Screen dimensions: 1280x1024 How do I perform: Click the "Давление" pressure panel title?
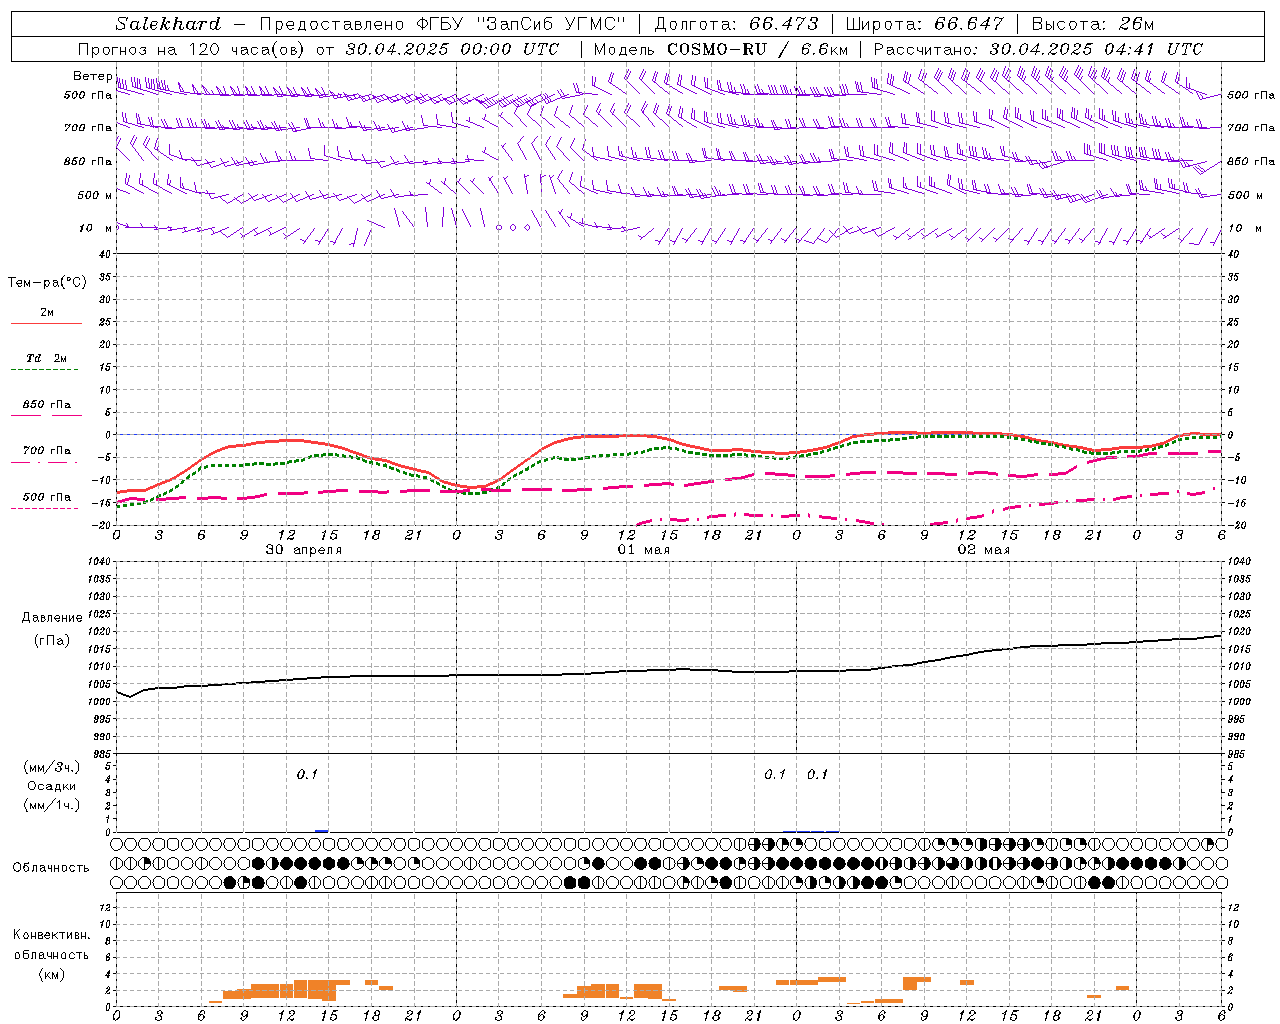(52, 618)
